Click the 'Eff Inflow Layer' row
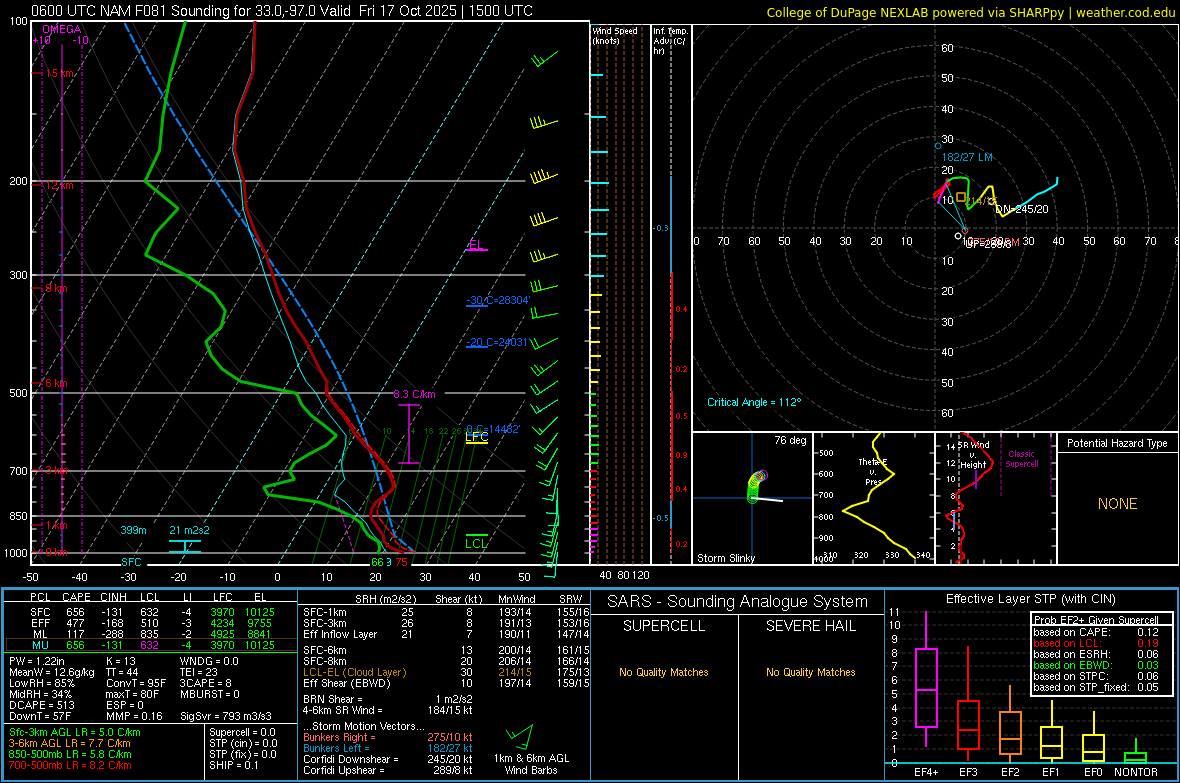The width and height of the screenshot is (1180, 783). click(445, 634)
